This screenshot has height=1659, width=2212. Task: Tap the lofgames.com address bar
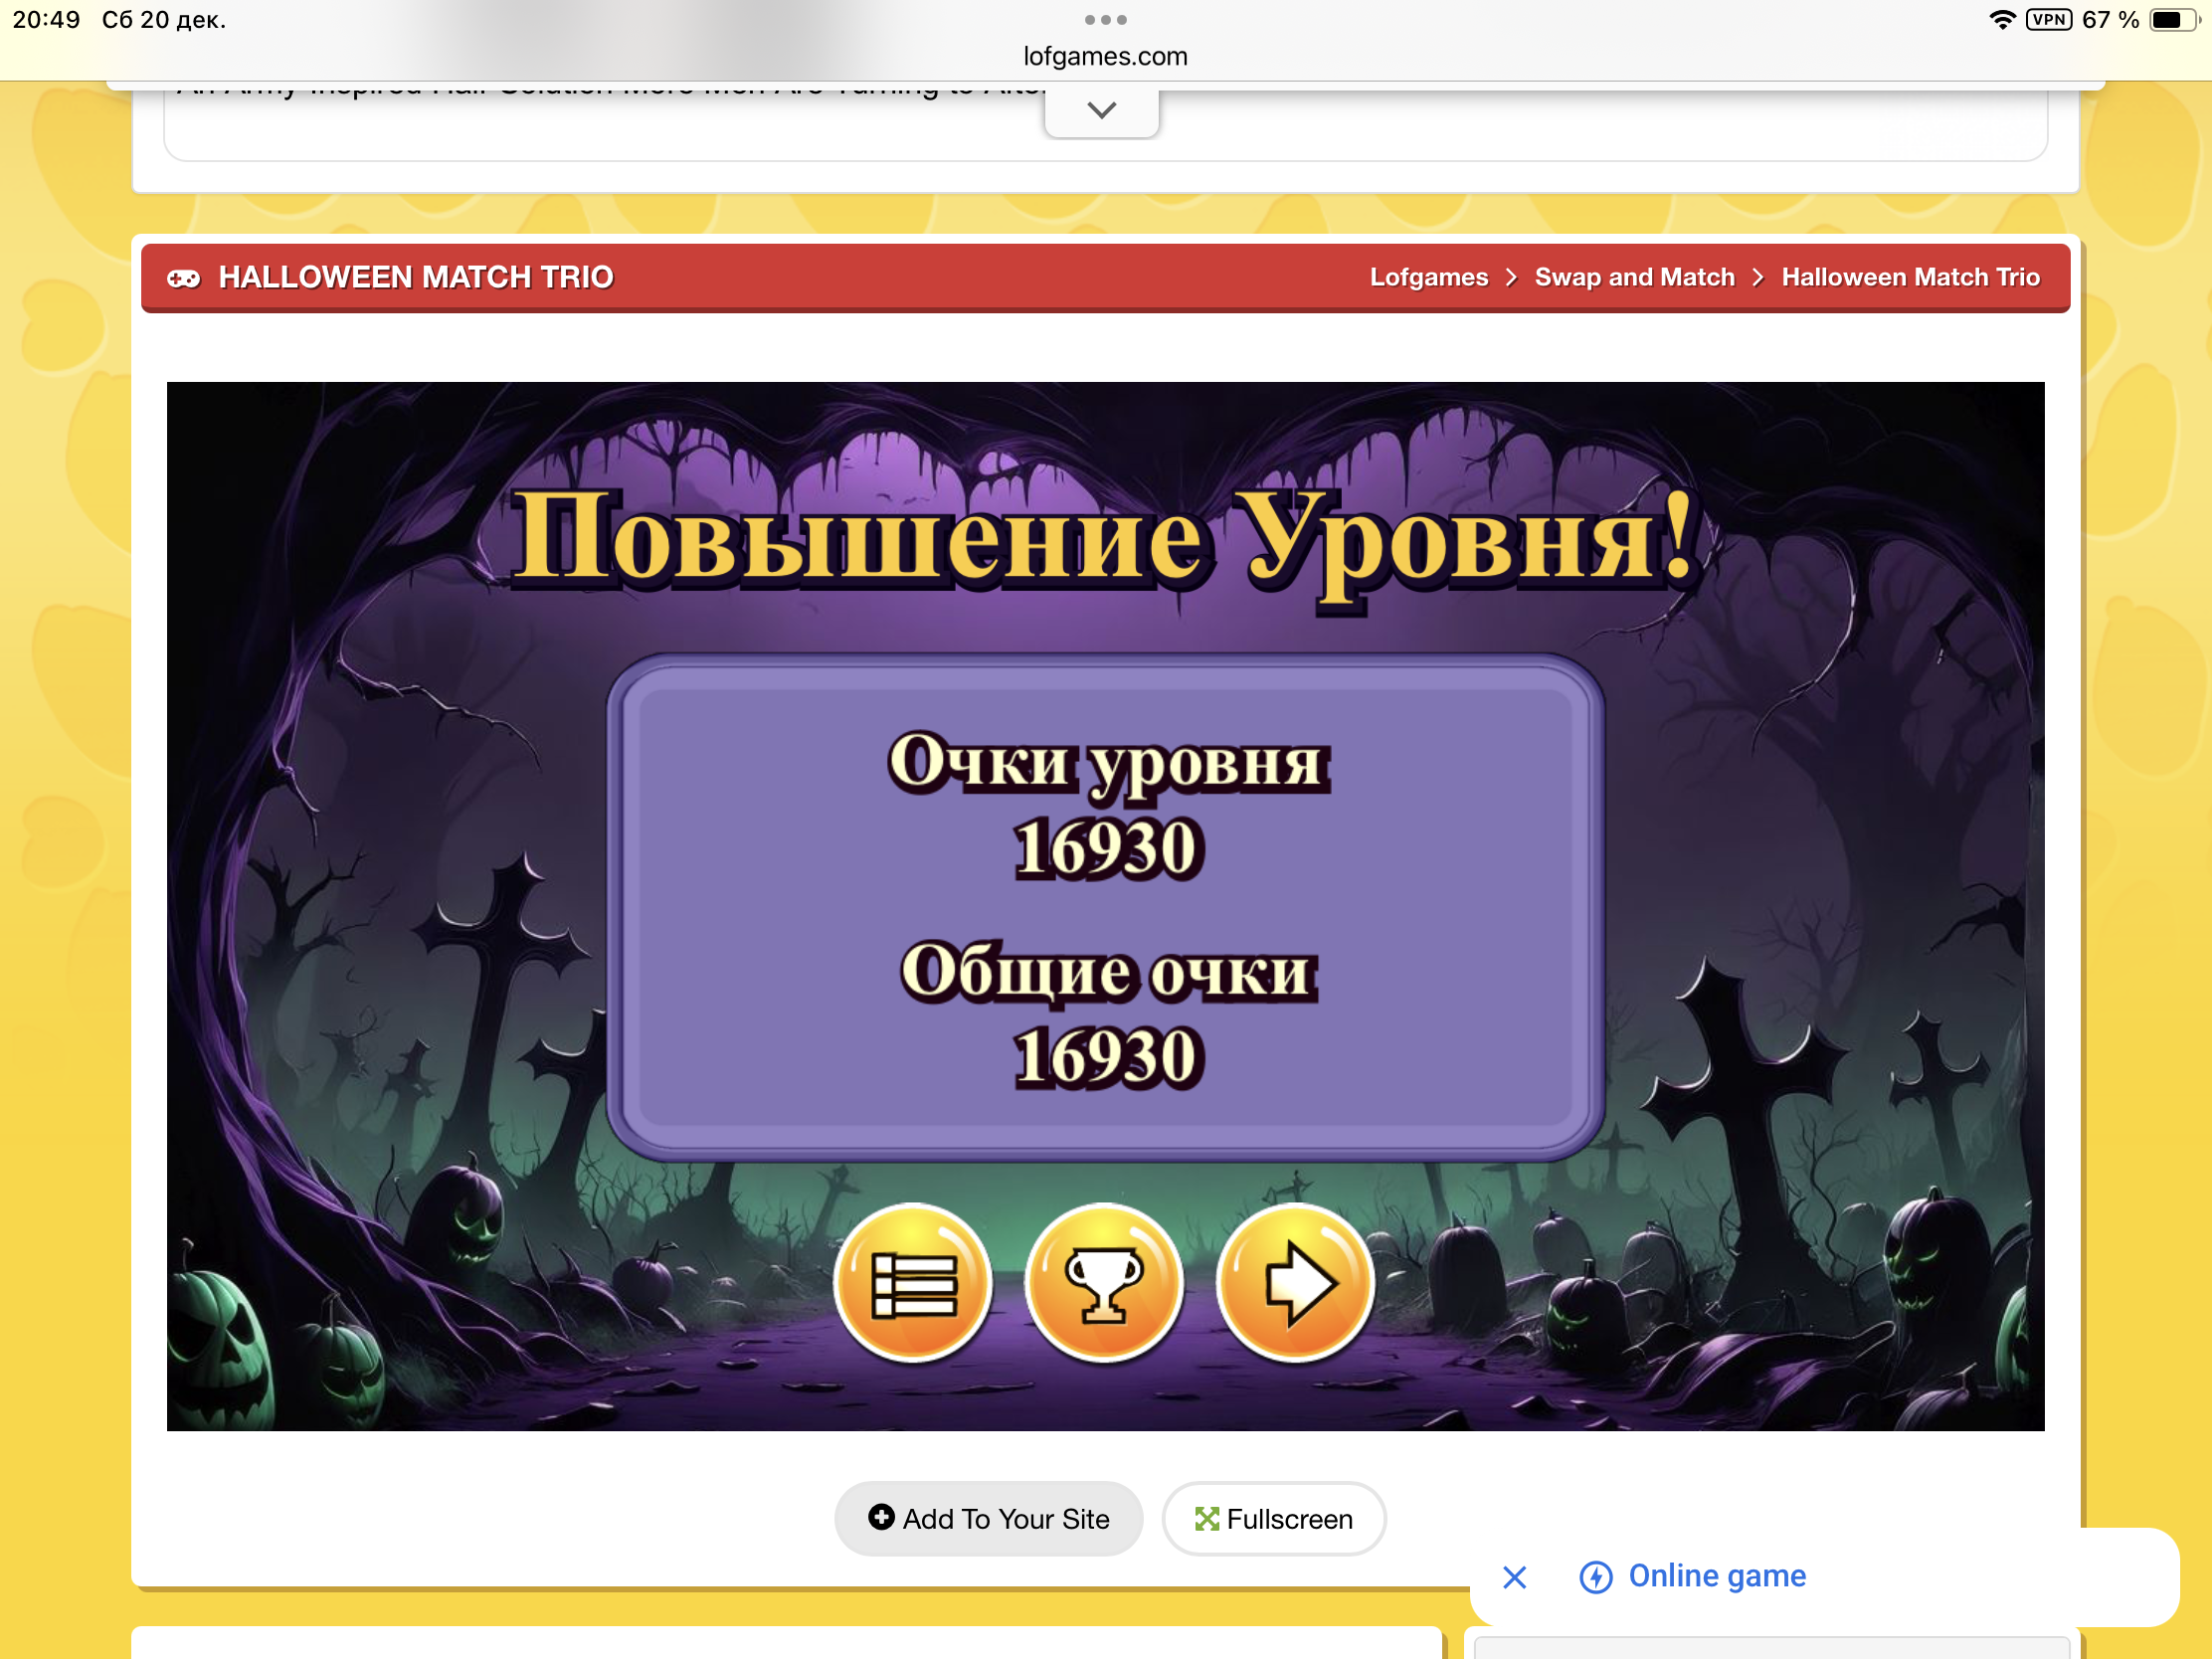tap(1105, 56)
